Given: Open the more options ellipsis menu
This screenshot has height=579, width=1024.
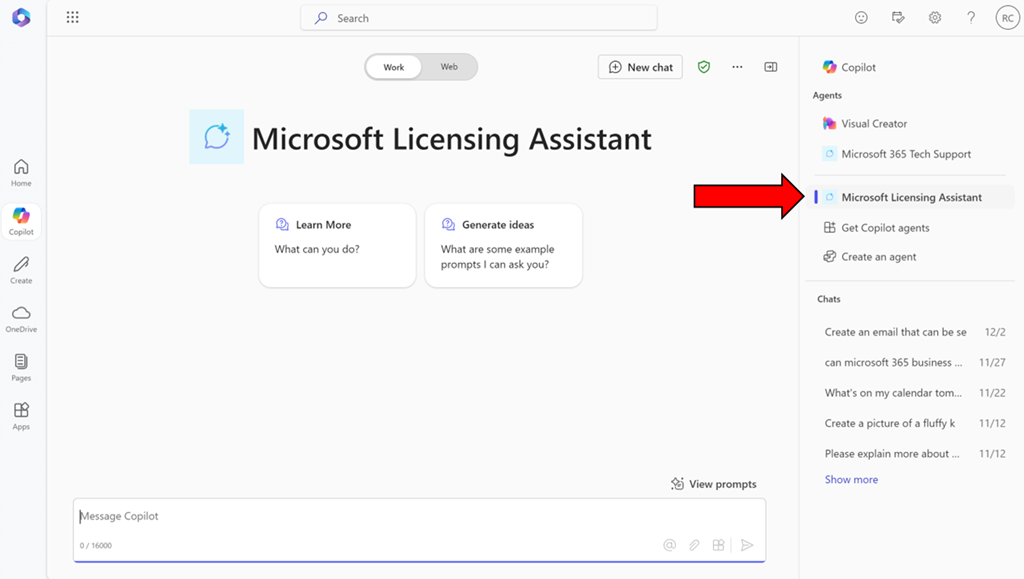Looking at the screenshot, I should [x=737, y=67].
